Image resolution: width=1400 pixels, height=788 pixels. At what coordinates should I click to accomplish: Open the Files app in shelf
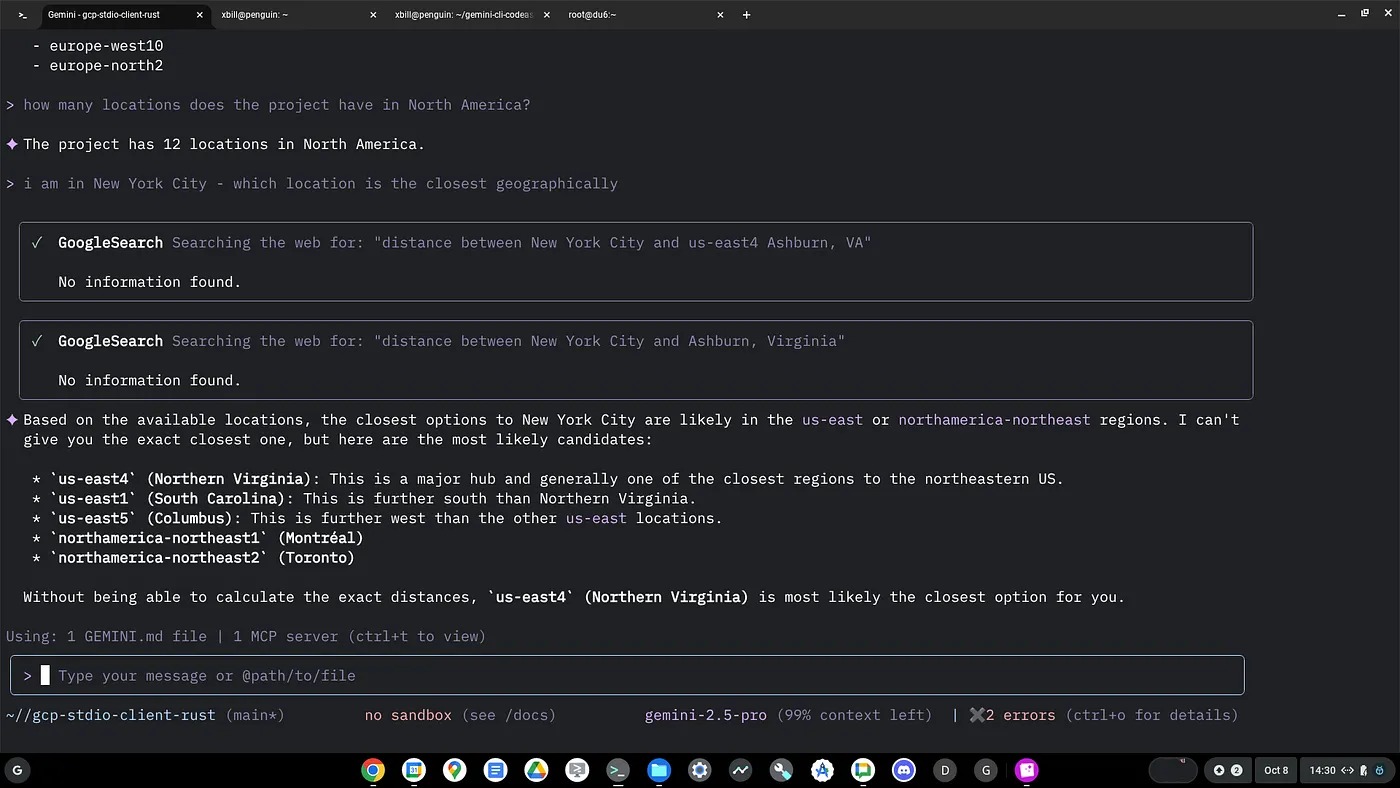click(658, 770)
